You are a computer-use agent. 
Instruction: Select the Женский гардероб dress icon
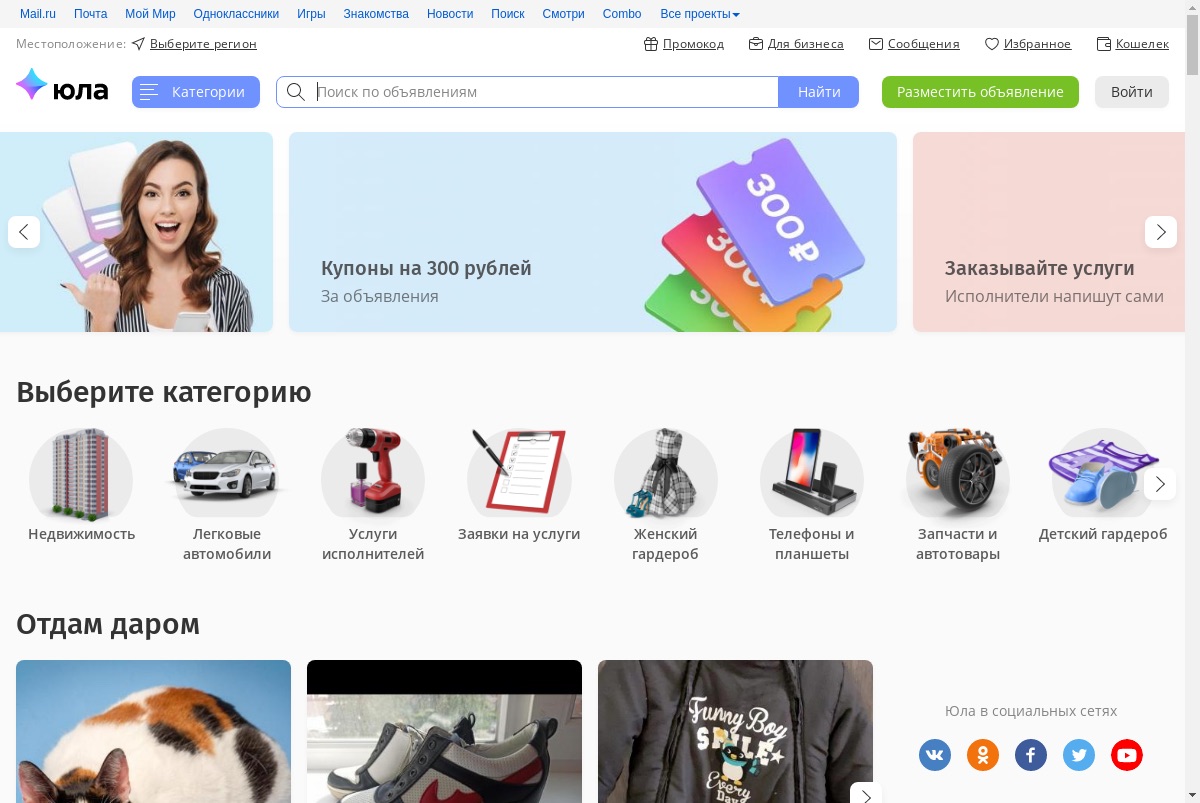pyautogui.click(x=665, y=475)
